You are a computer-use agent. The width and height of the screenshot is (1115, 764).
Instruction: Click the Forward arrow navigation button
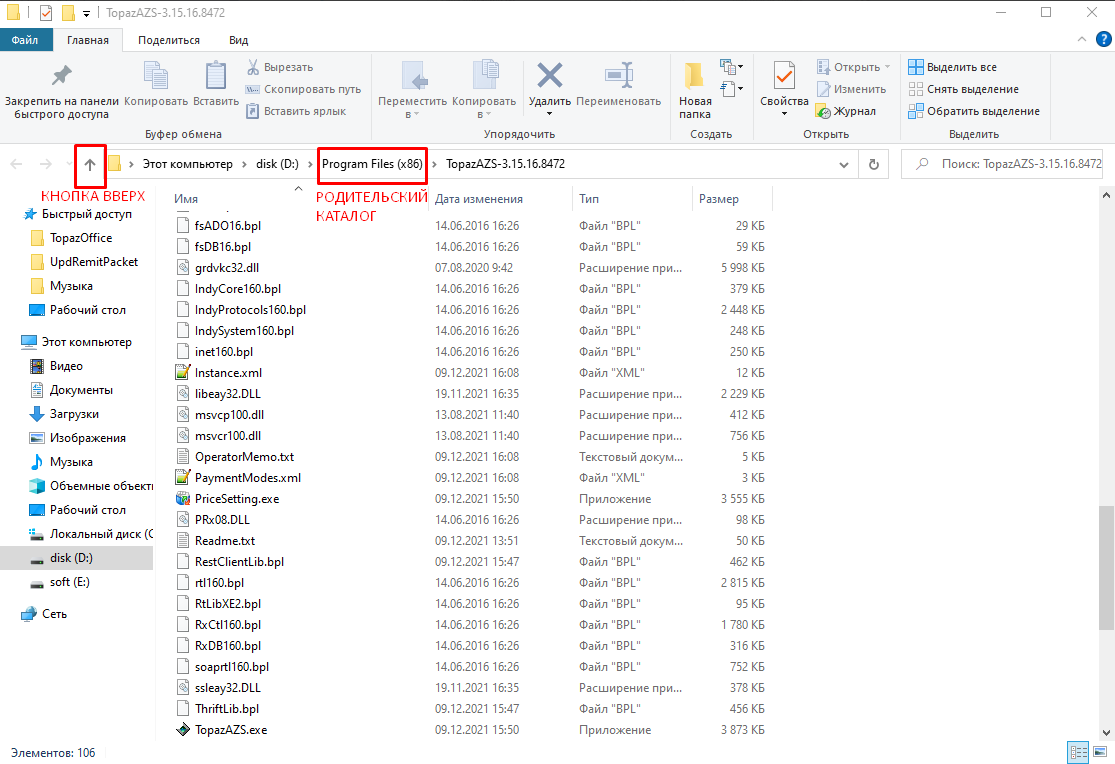pyautogui.click(x=46, y=164)
